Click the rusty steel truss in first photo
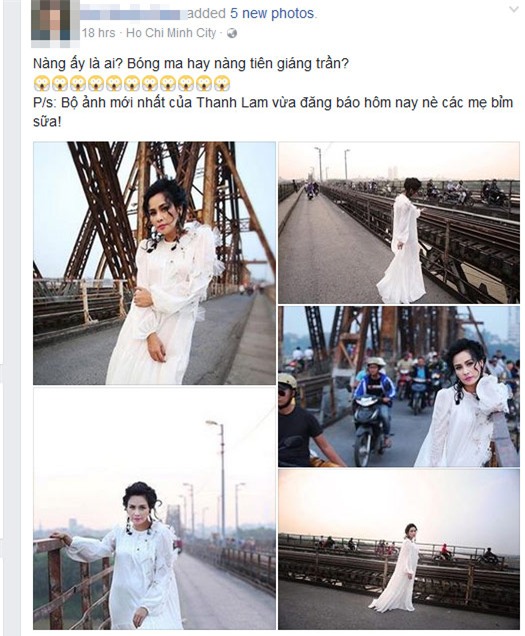This screenshot has height=636, width=525. (101, 211)
